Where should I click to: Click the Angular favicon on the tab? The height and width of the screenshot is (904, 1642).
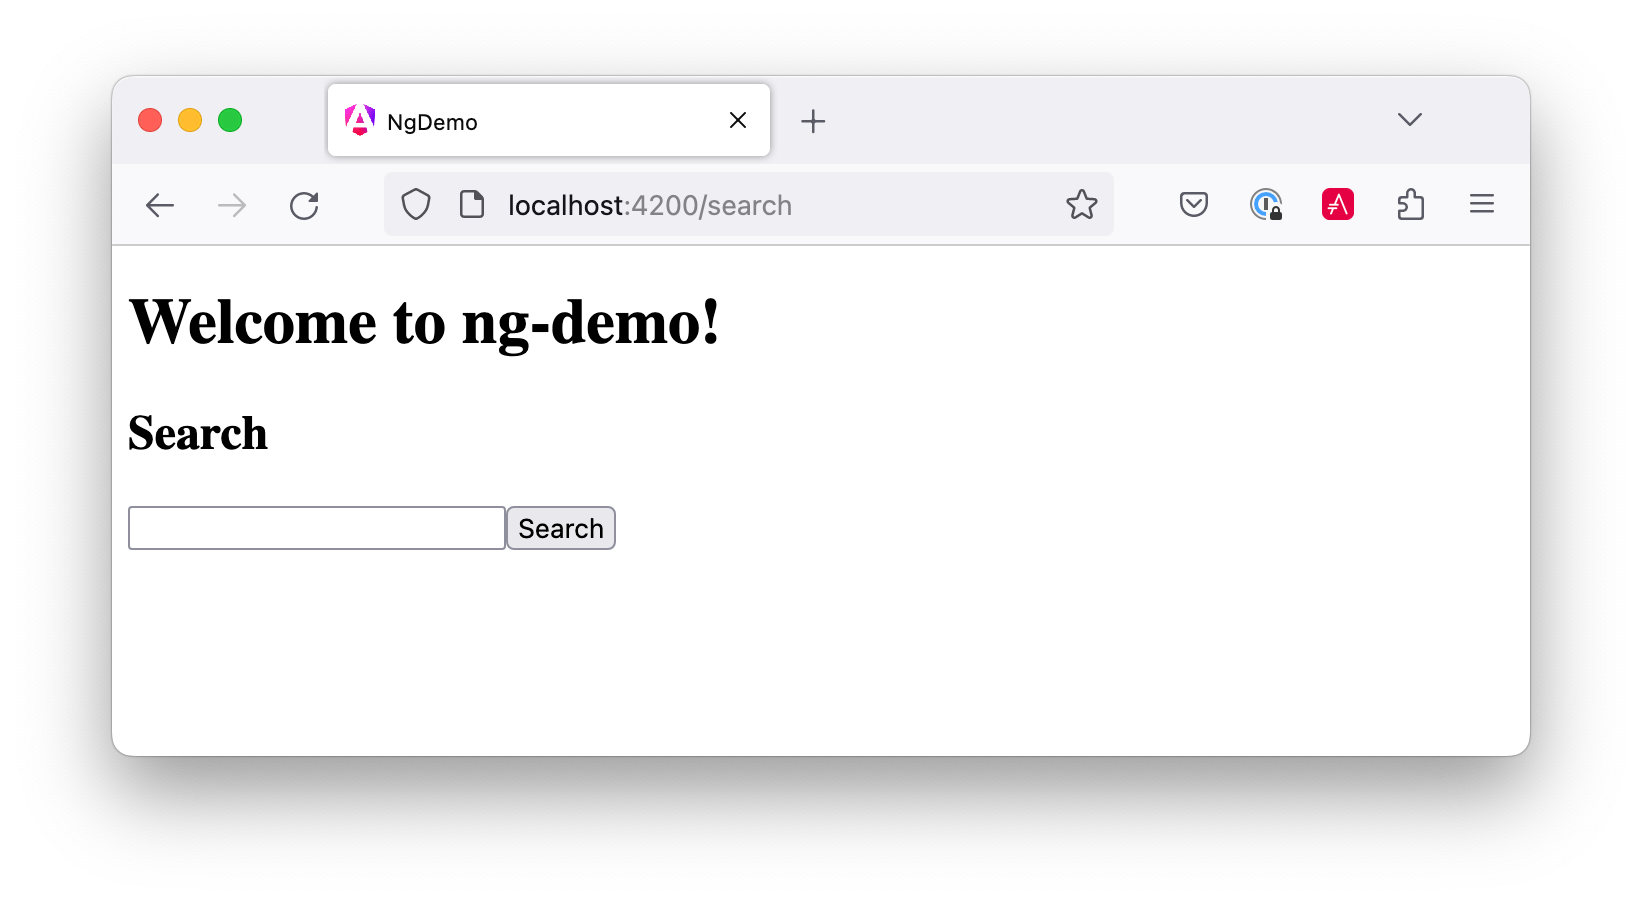coord(360,120)
